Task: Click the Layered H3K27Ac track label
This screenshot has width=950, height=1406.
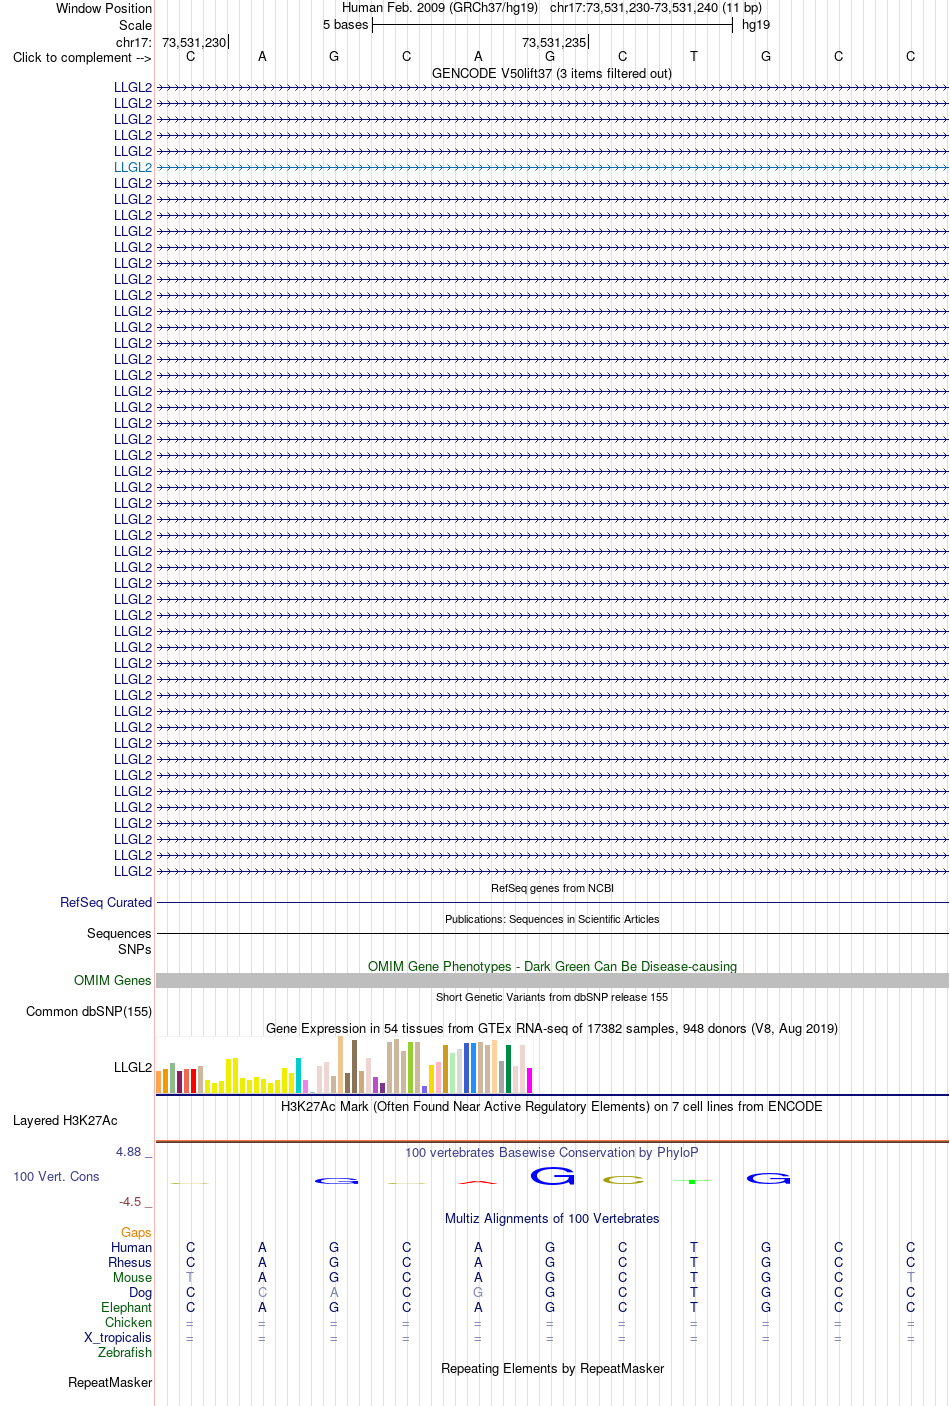Action: tap(65, 1120)
